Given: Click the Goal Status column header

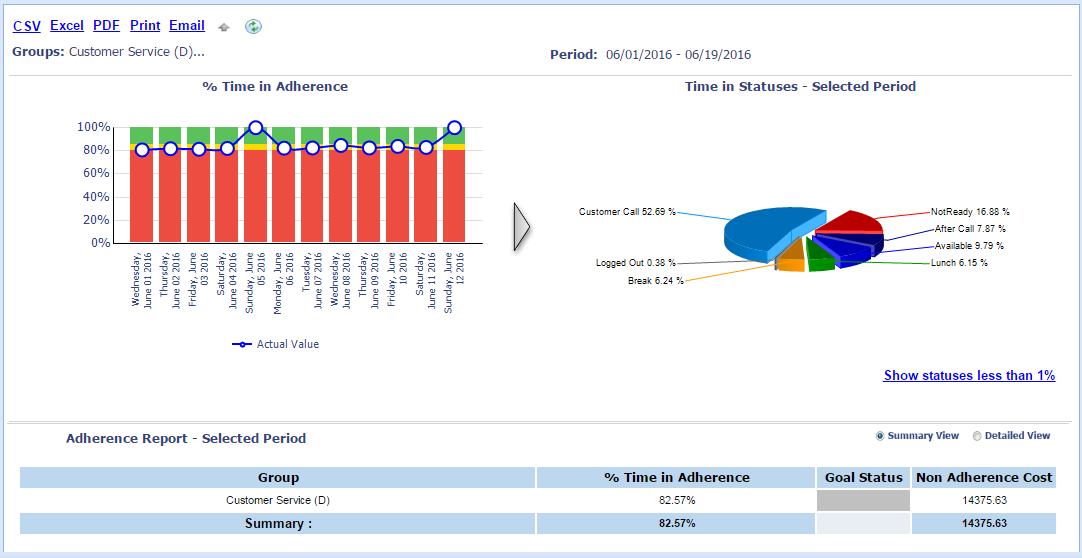Looking at the screenshot, I should click(x=864, y=478).
